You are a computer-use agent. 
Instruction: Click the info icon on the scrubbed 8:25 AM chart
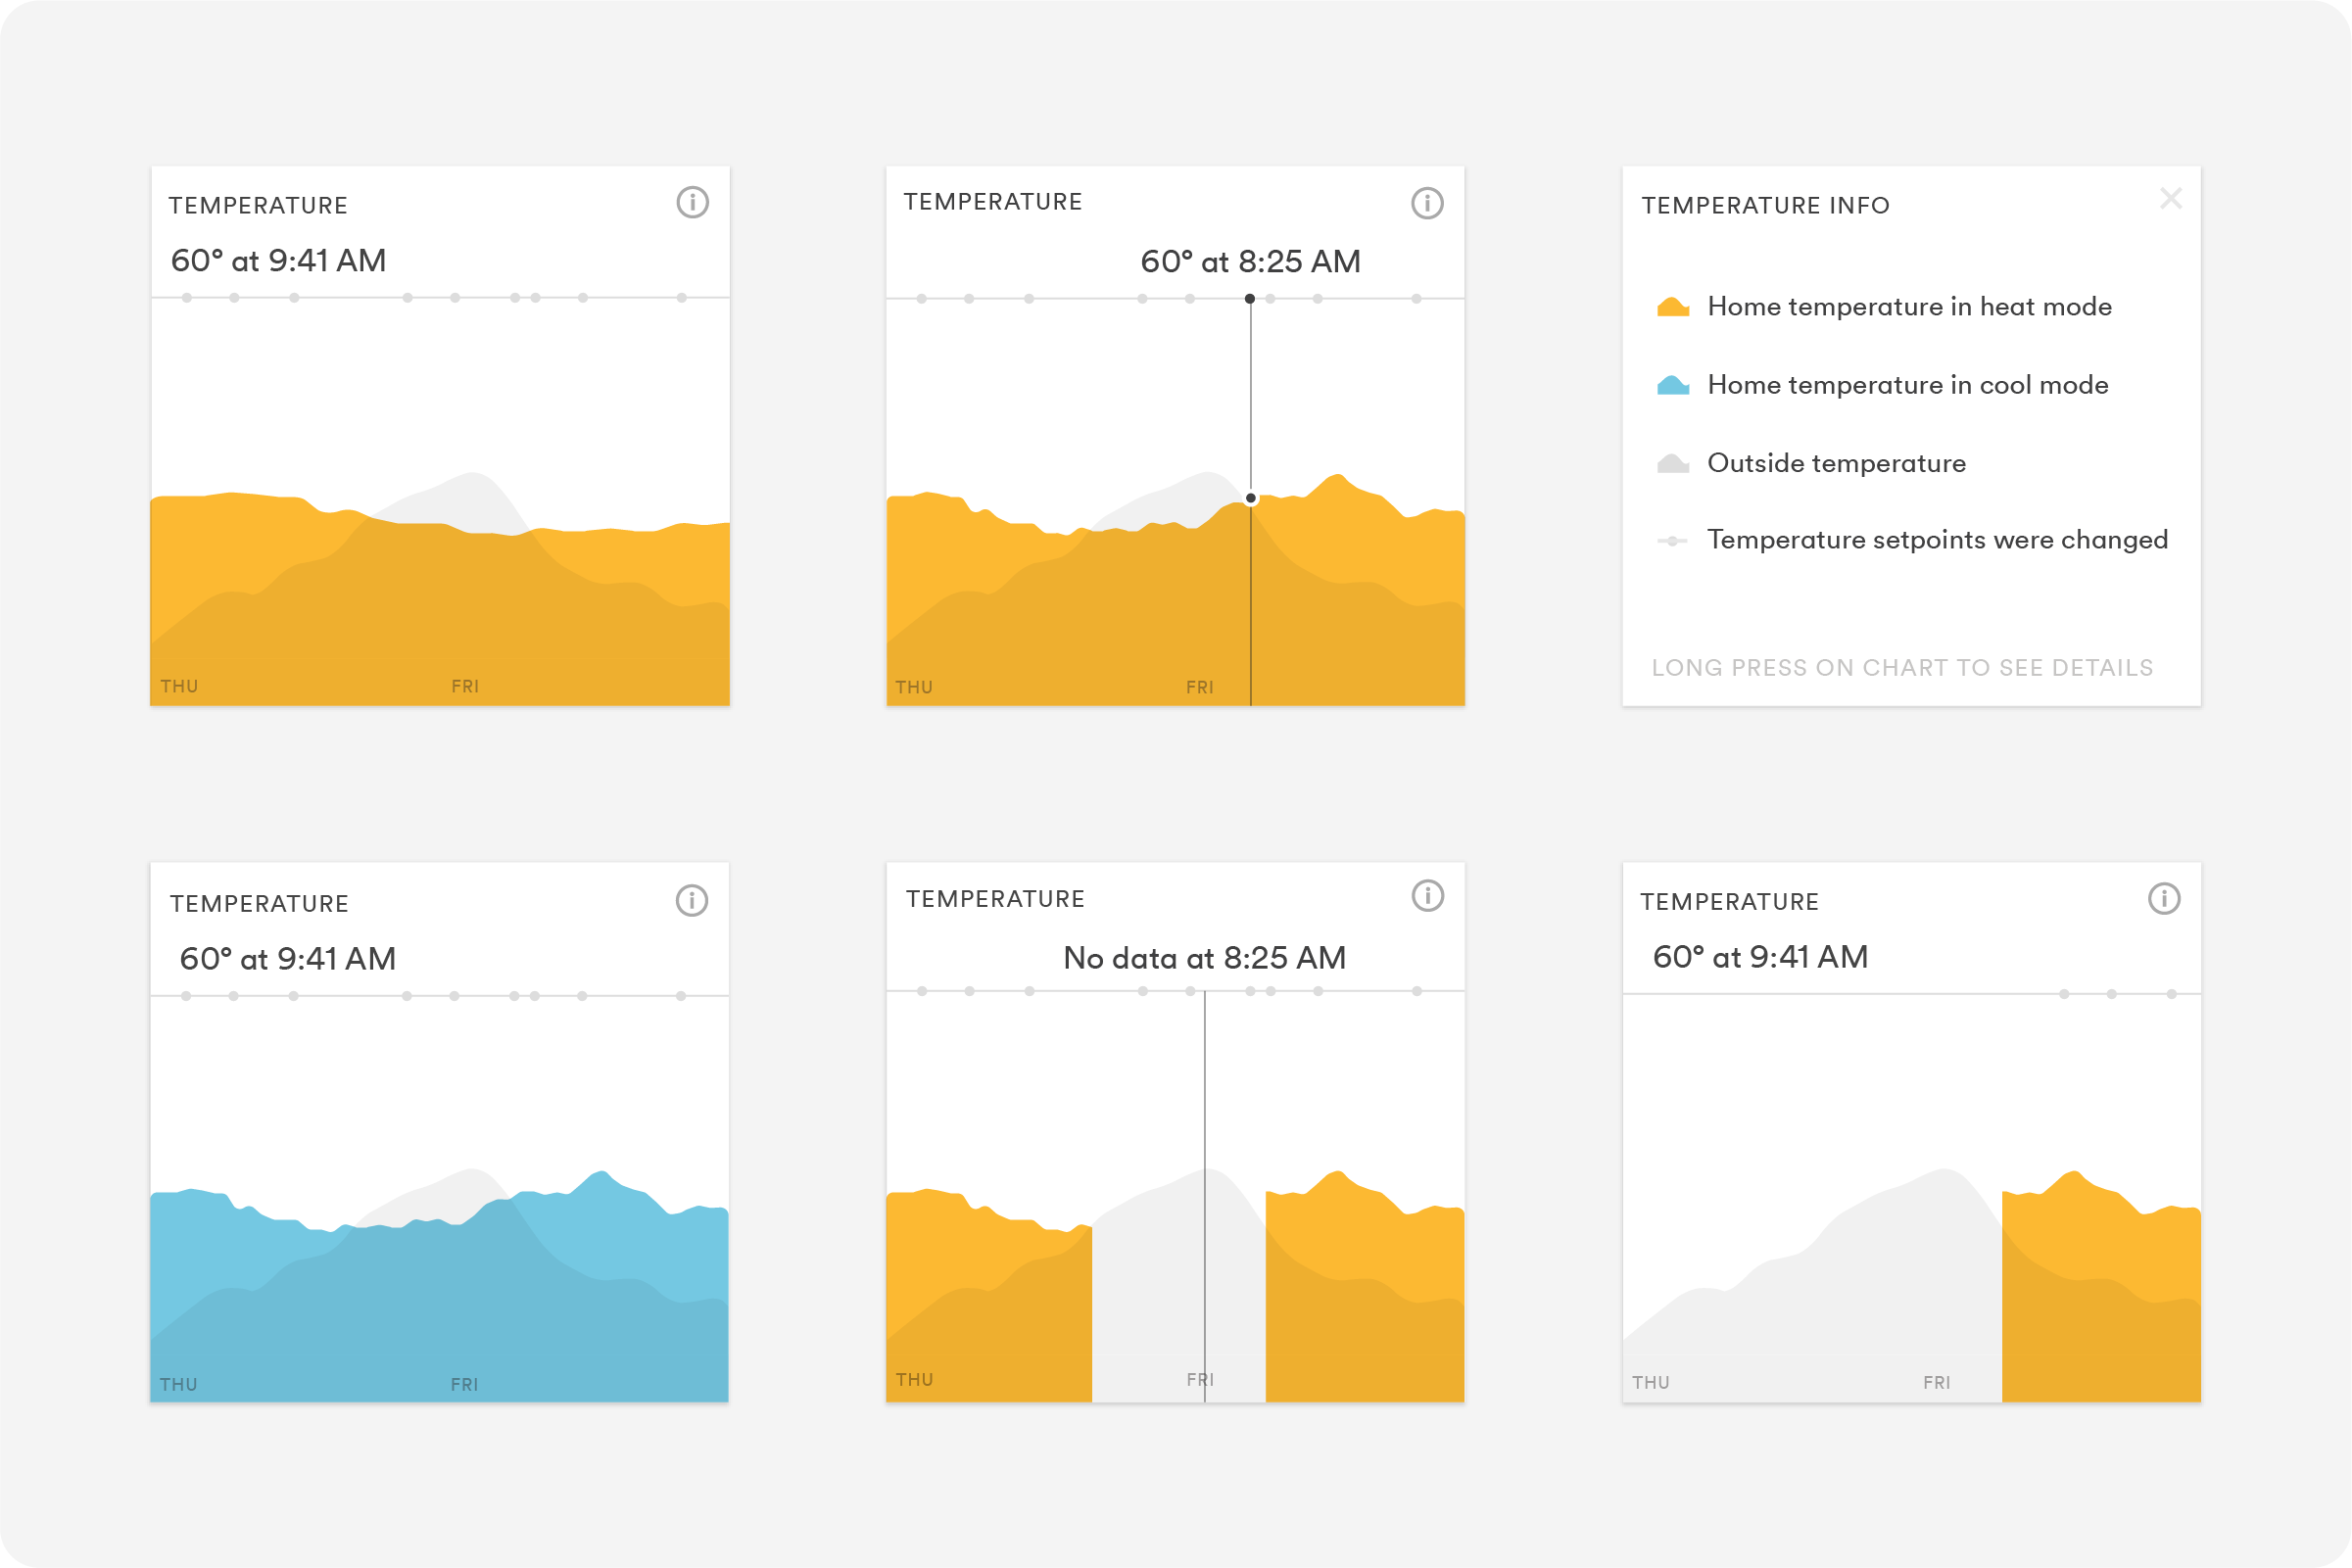[1427, 203]
